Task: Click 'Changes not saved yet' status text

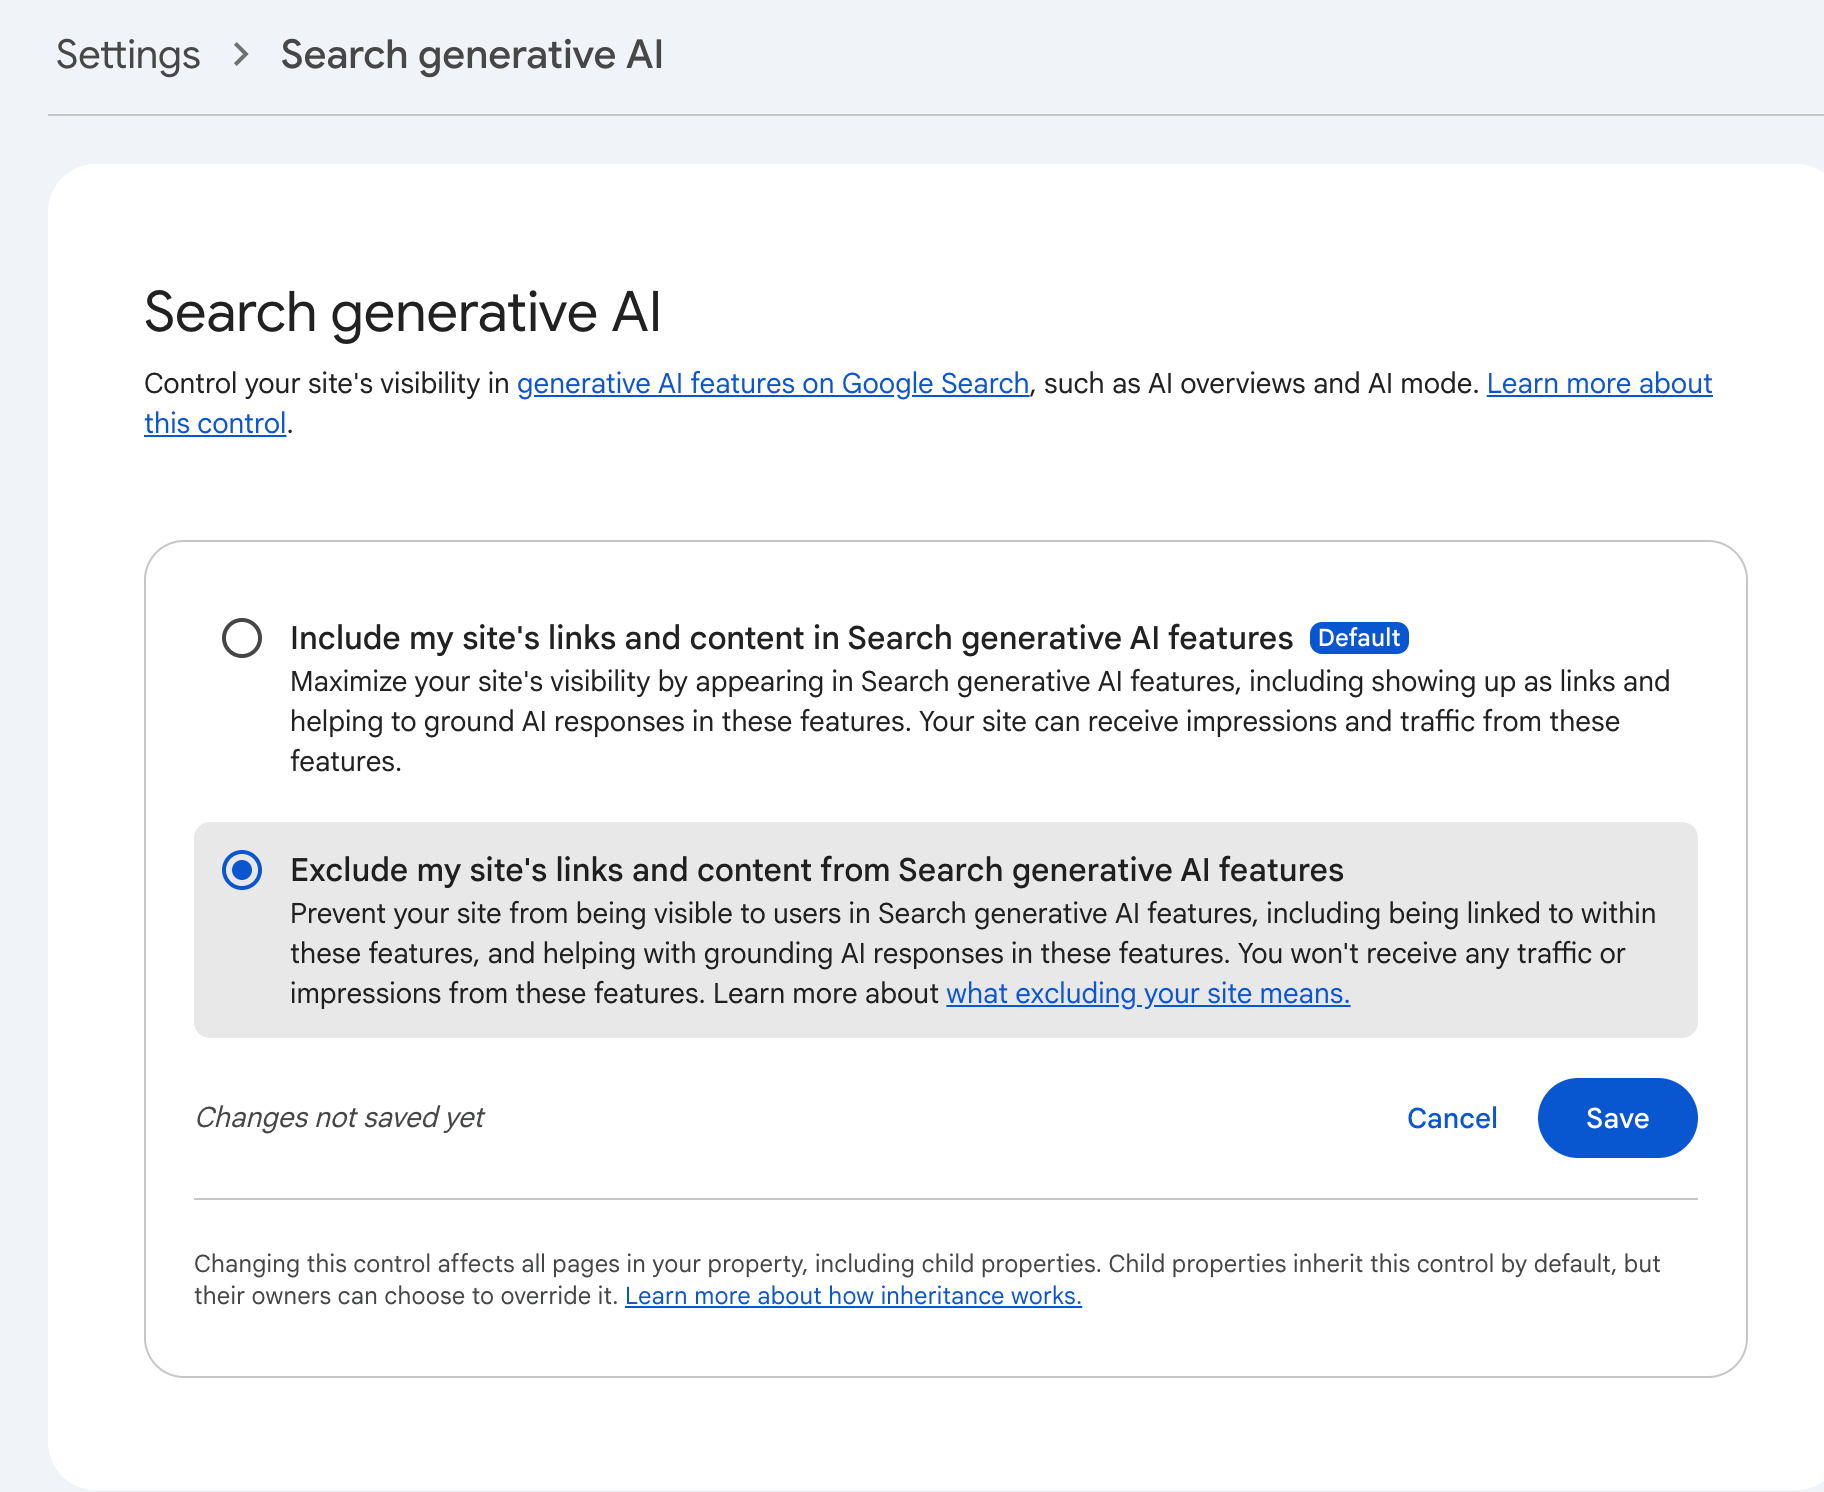Action: pos(340,1117)
